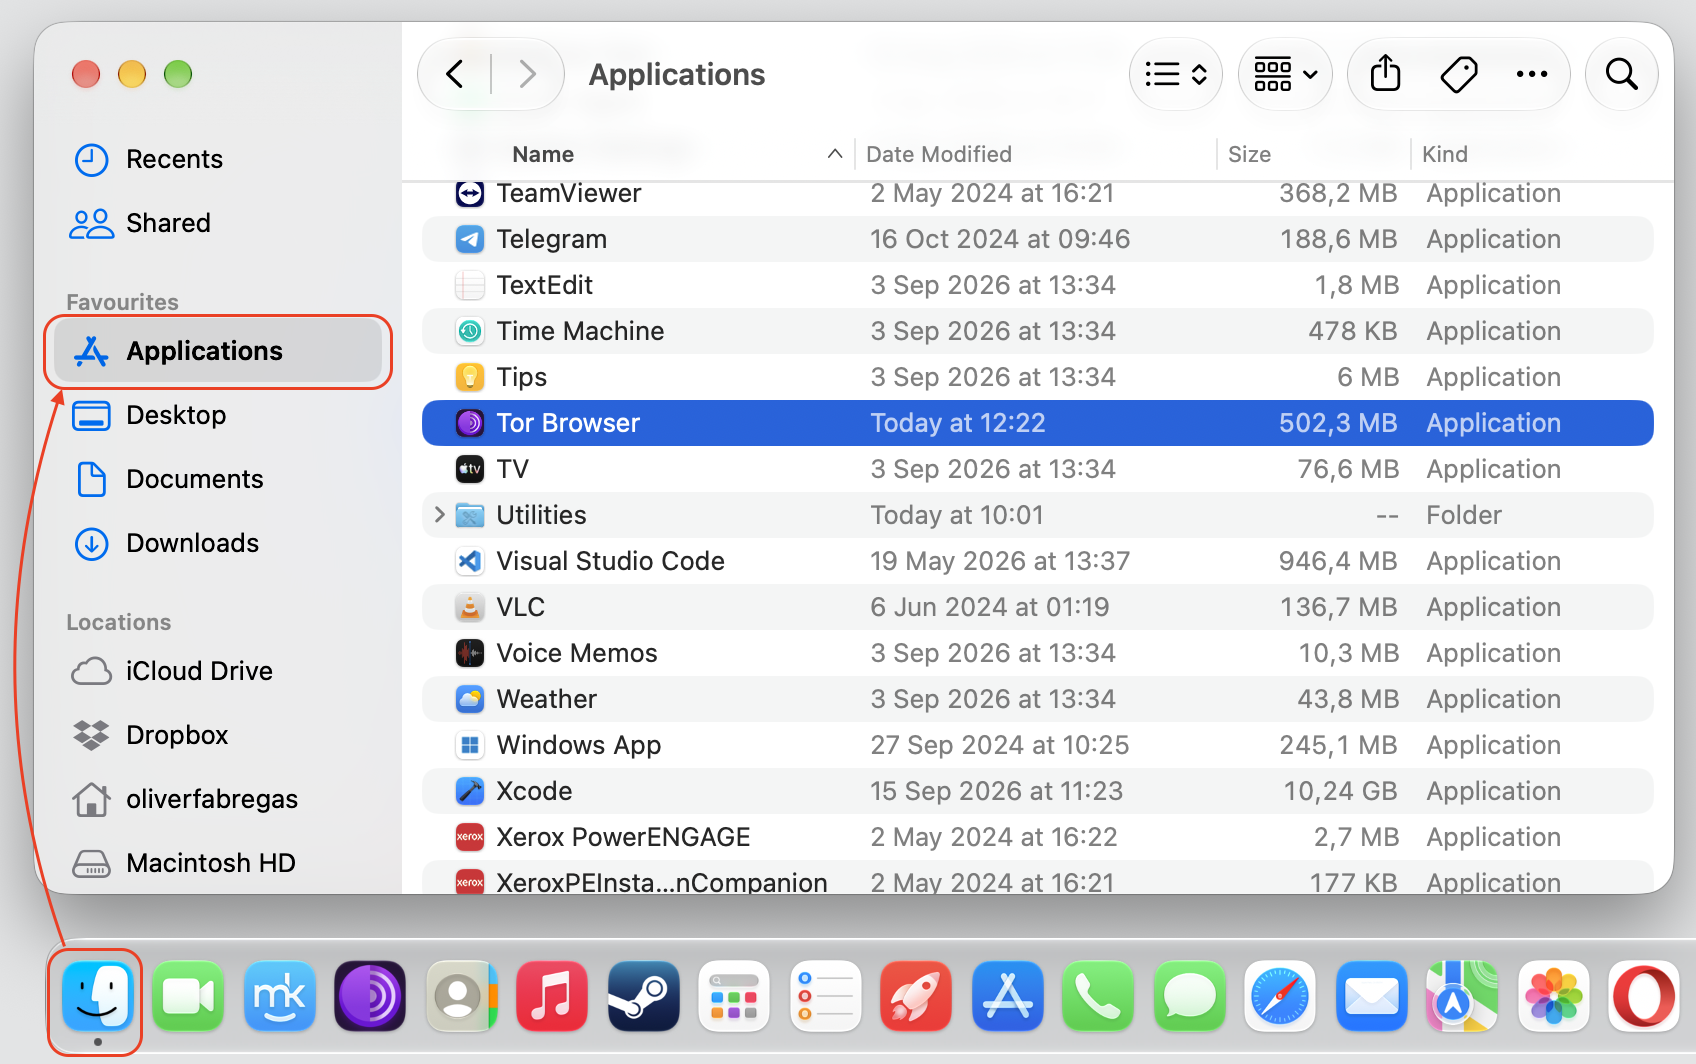Image resolution: width=1696 pixels, height=1064 pixels.
Task: Launch Photos from the Dock
Action: (1554, 996)
